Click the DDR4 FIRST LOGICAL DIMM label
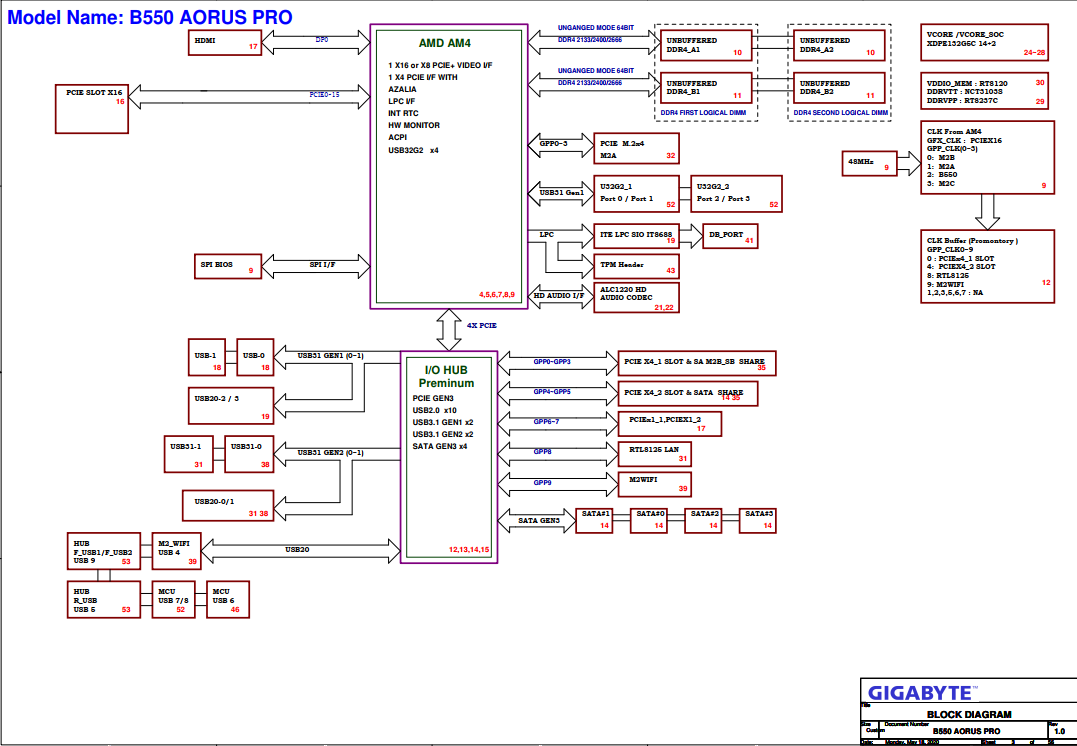 [703, 113]
